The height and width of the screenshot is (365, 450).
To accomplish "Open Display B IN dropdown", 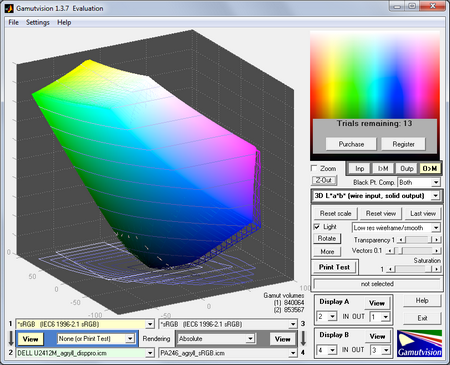I will [x=326, y=350].
